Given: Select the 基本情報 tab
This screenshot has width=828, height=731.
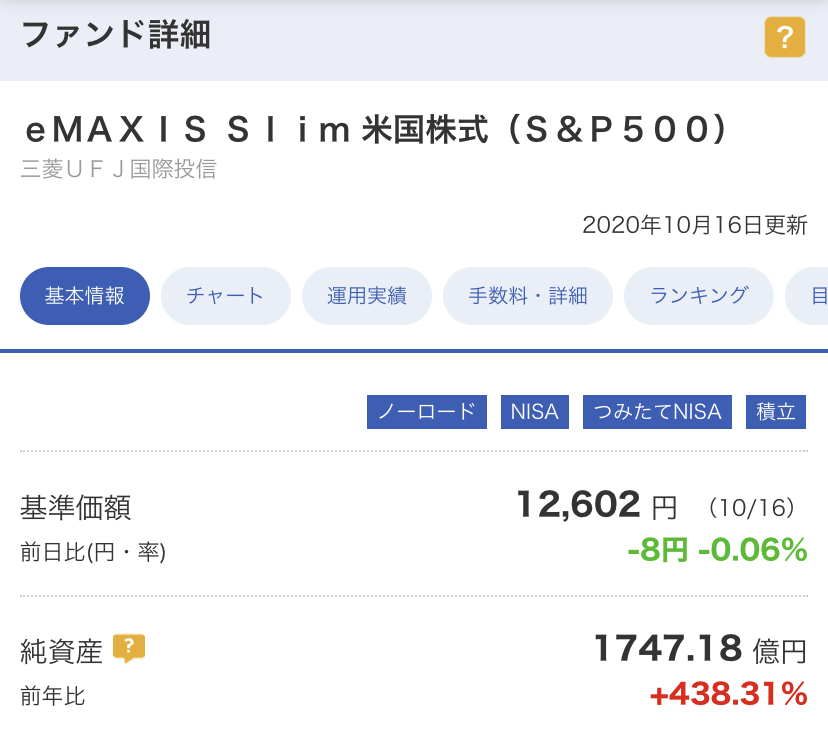Looking at the screenshot, I should (x=85, y=296).
